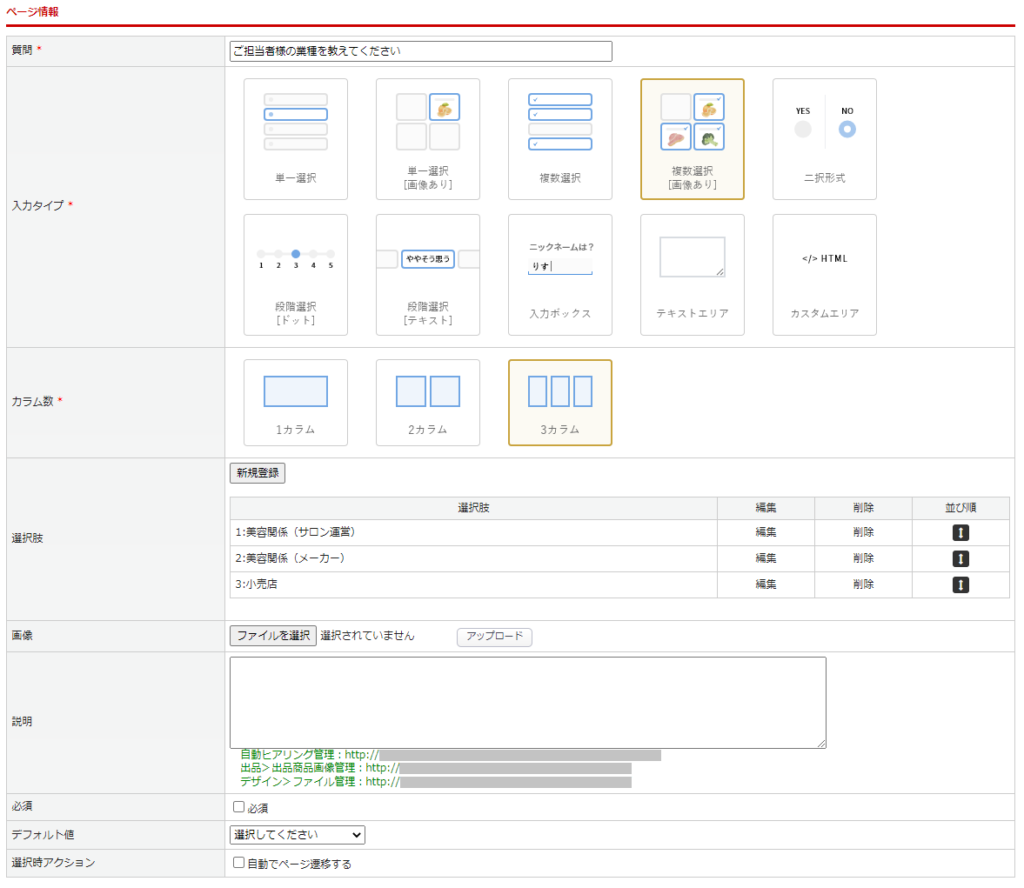Choose the 2カラム layout option

(x=427, y=402)
